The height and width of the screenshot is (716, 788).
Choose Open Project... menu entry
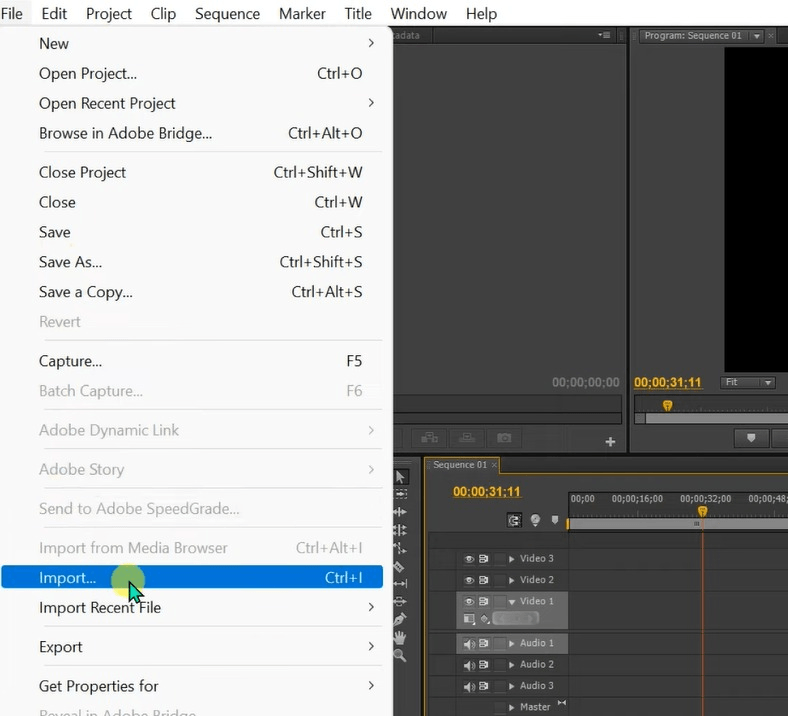tap(192, 73)
